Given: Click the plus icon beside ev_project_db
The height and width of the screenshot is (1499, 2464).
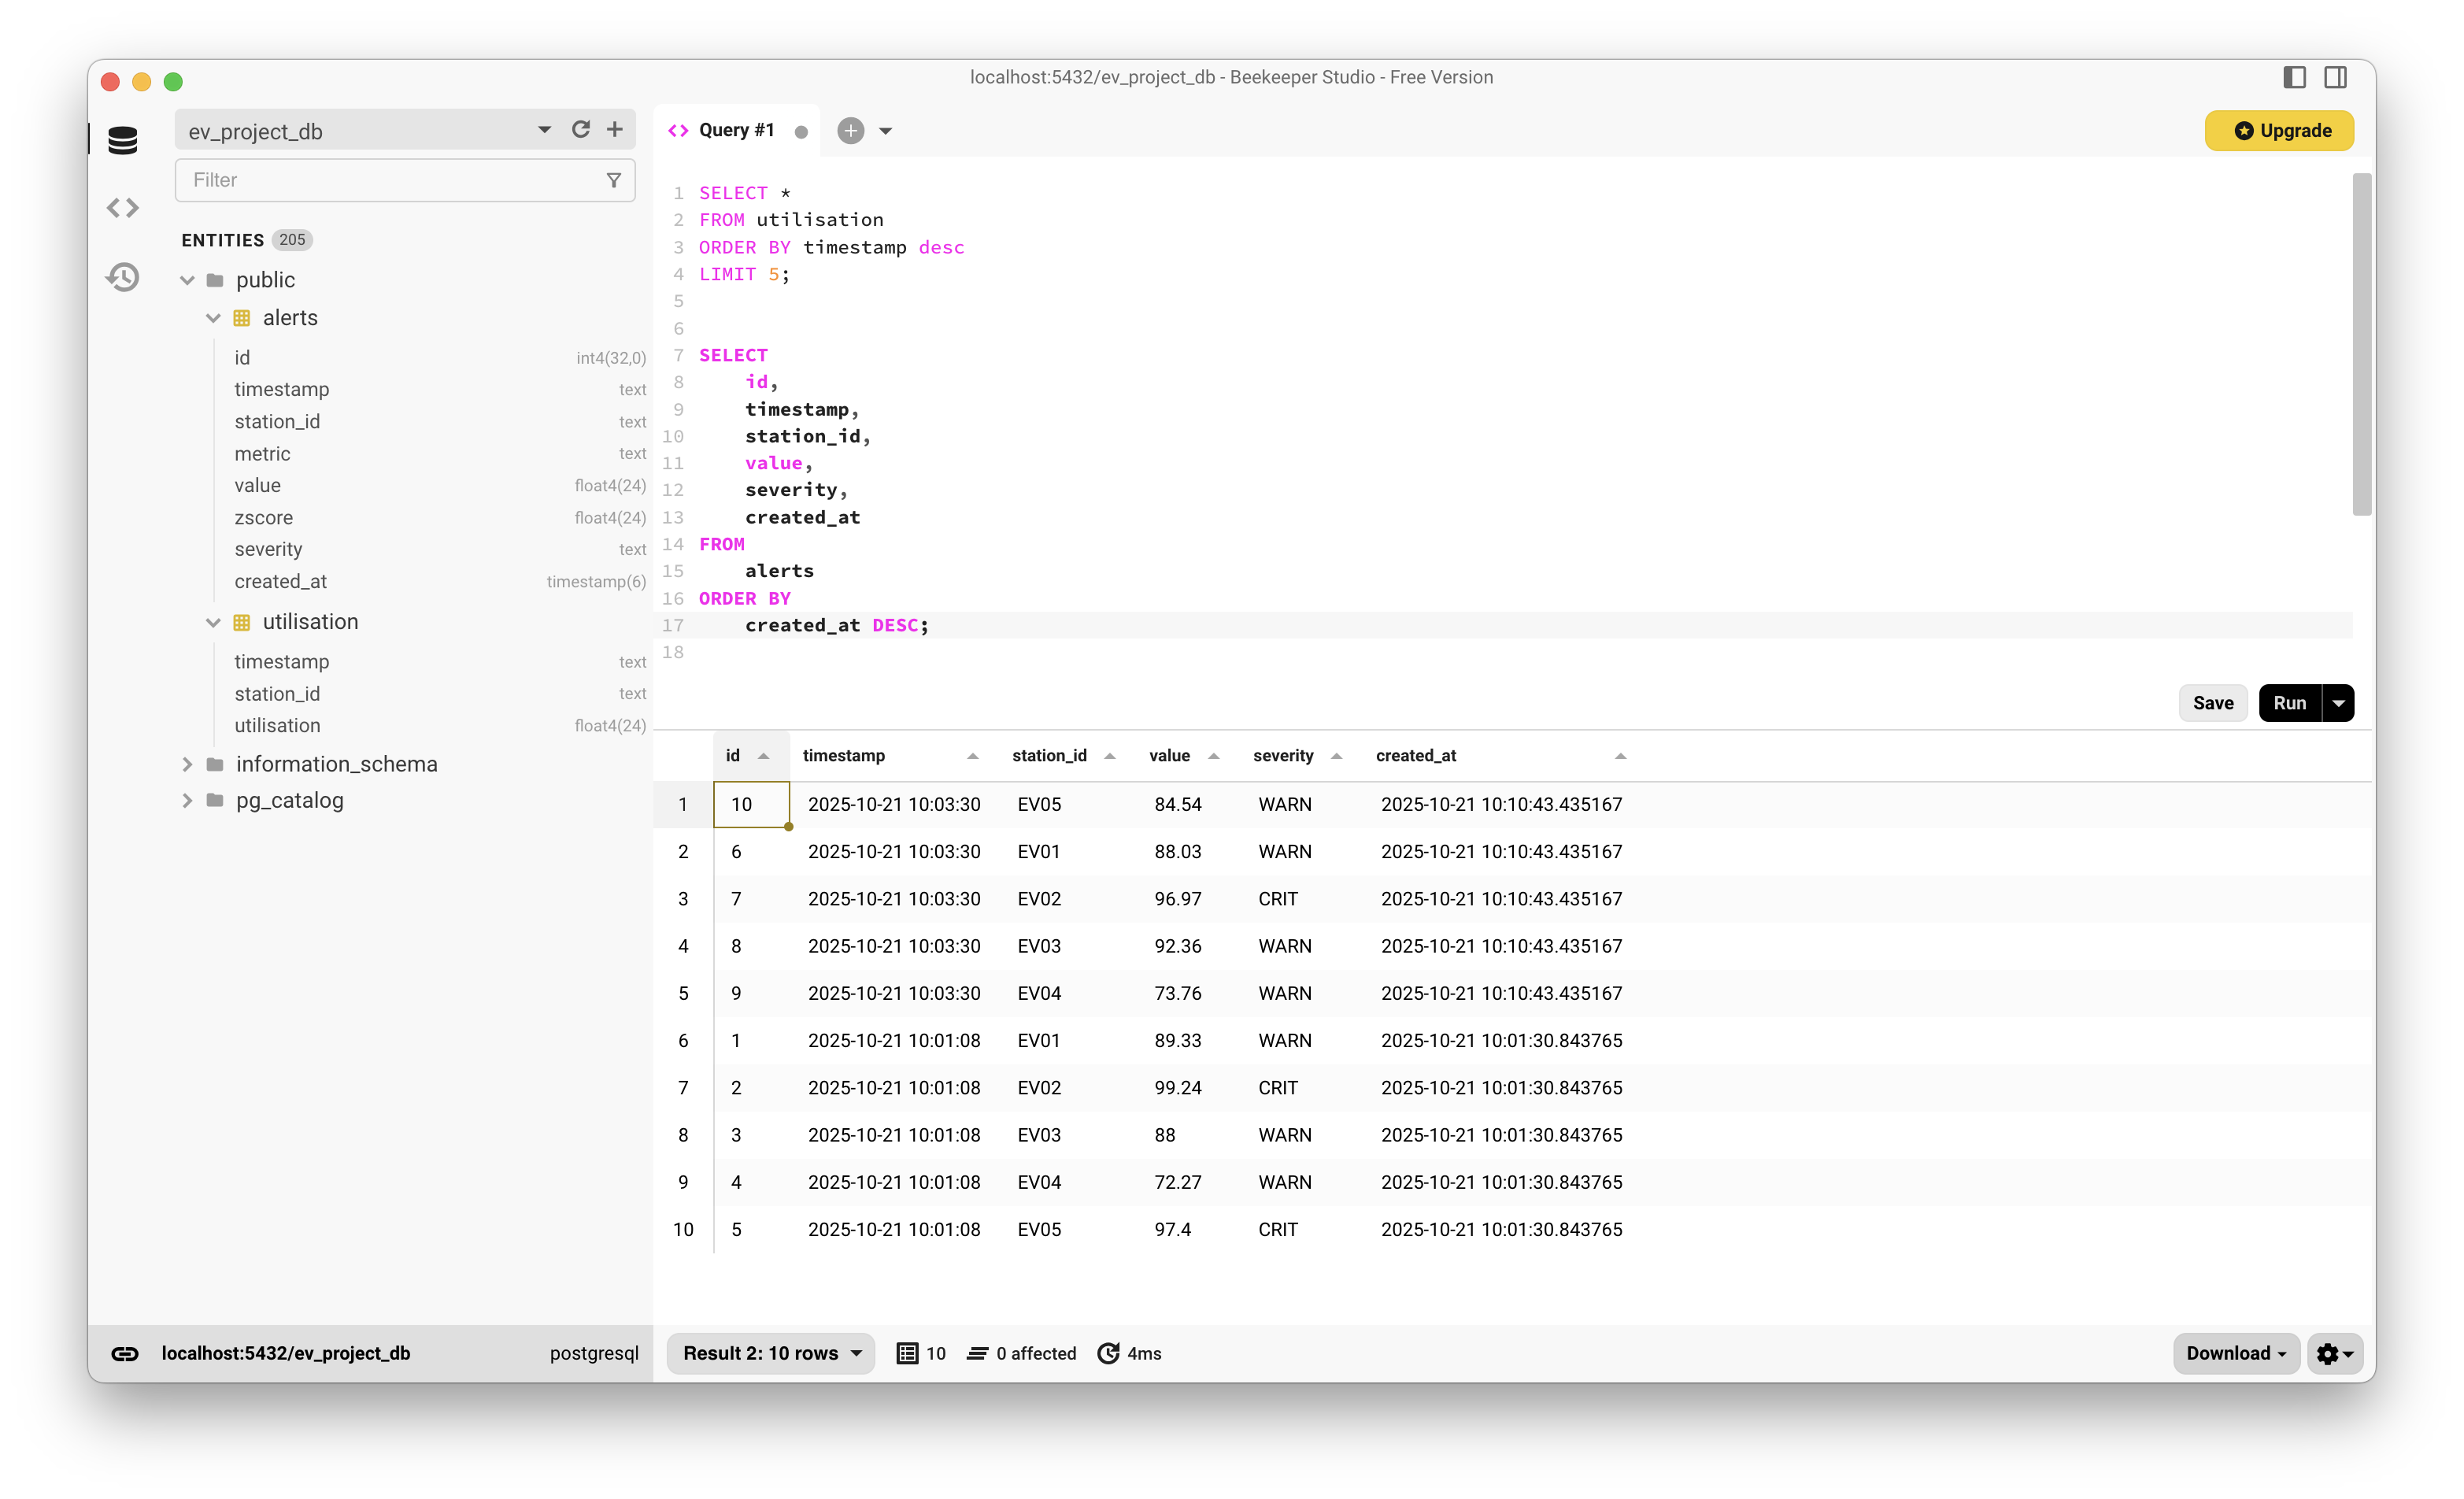Looking at the screenshot, I should point(615,130).
